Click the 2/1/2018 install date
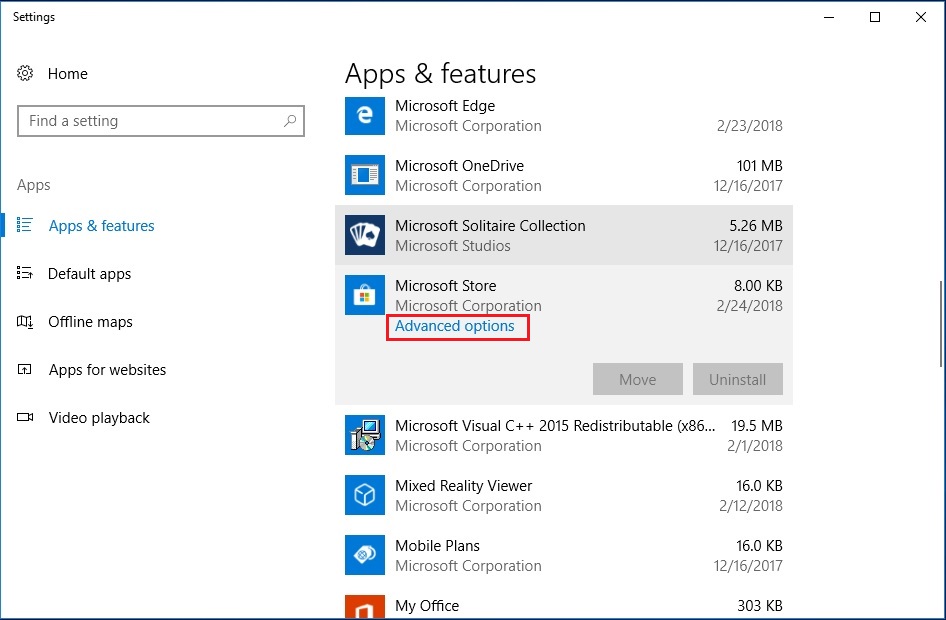946x620 pixels. click(x=755, y=446)
